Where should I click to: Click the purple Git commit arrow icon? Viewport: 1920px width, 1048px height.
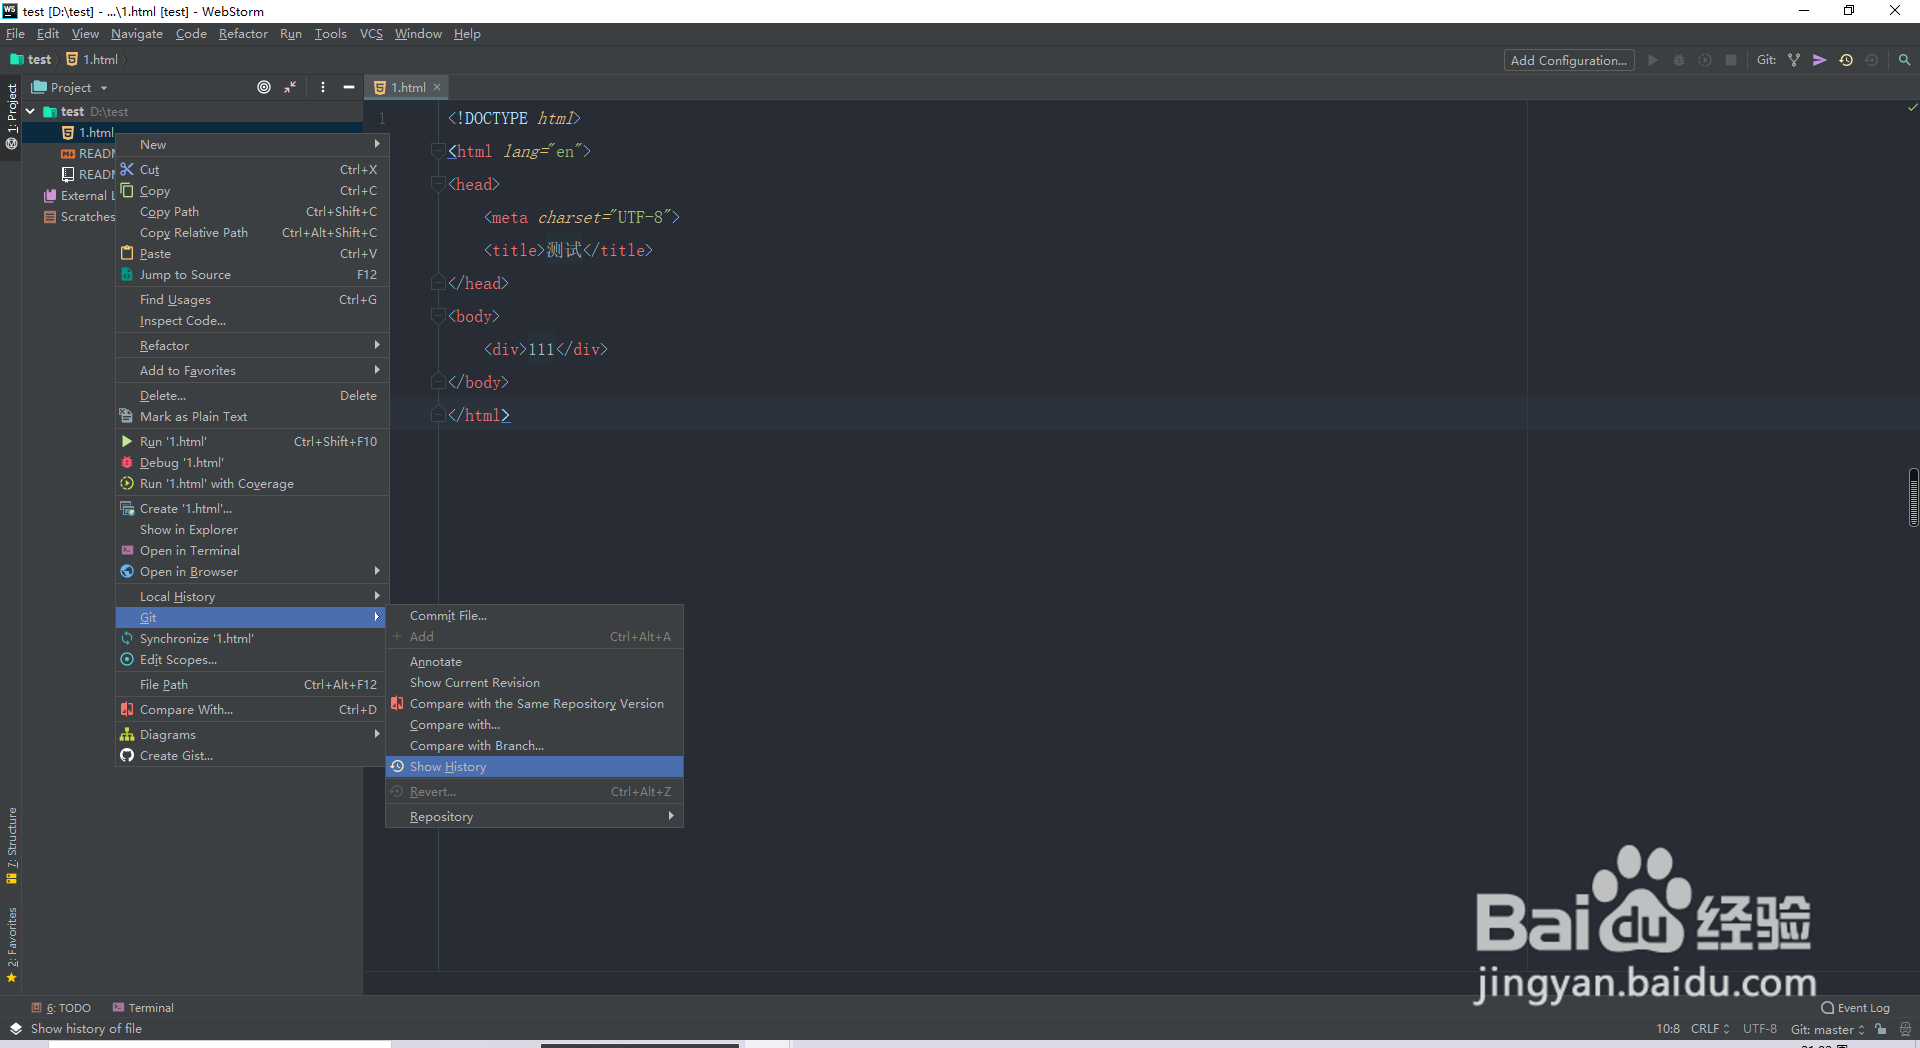point(1820,60)
